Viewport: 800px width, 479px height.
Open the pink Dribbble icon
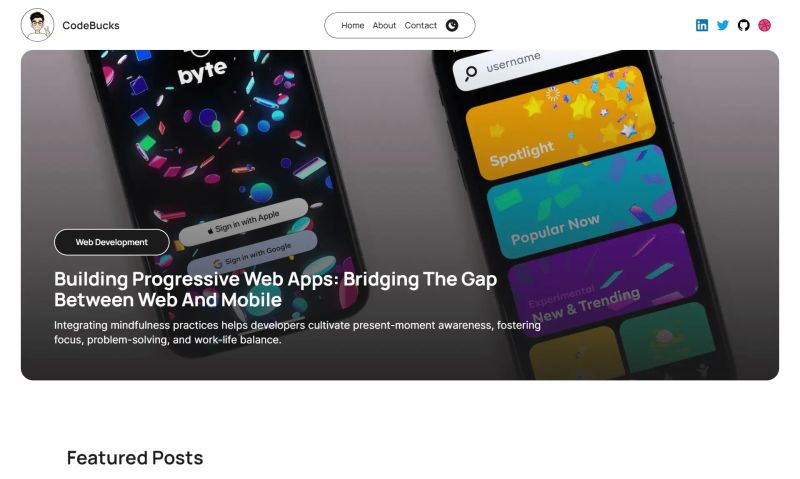click(x=764, y=25)
